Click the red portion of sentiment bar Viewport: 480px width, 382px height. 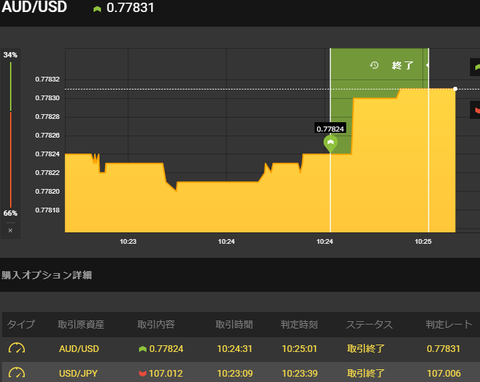[11, 160]
